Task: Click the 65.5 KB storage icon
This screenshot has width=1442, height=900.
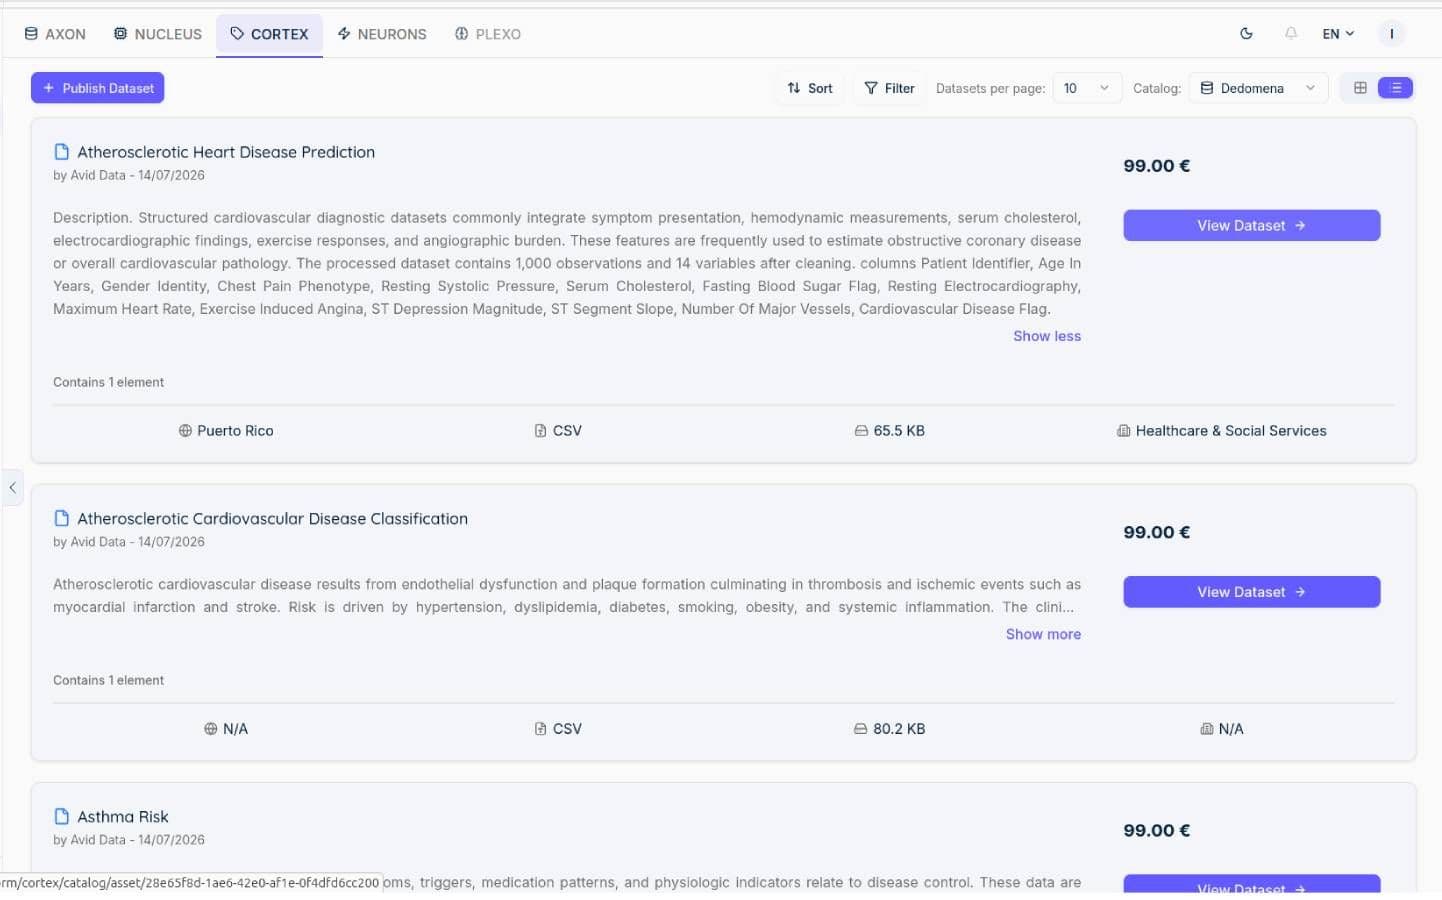Action: pos(860,431)
